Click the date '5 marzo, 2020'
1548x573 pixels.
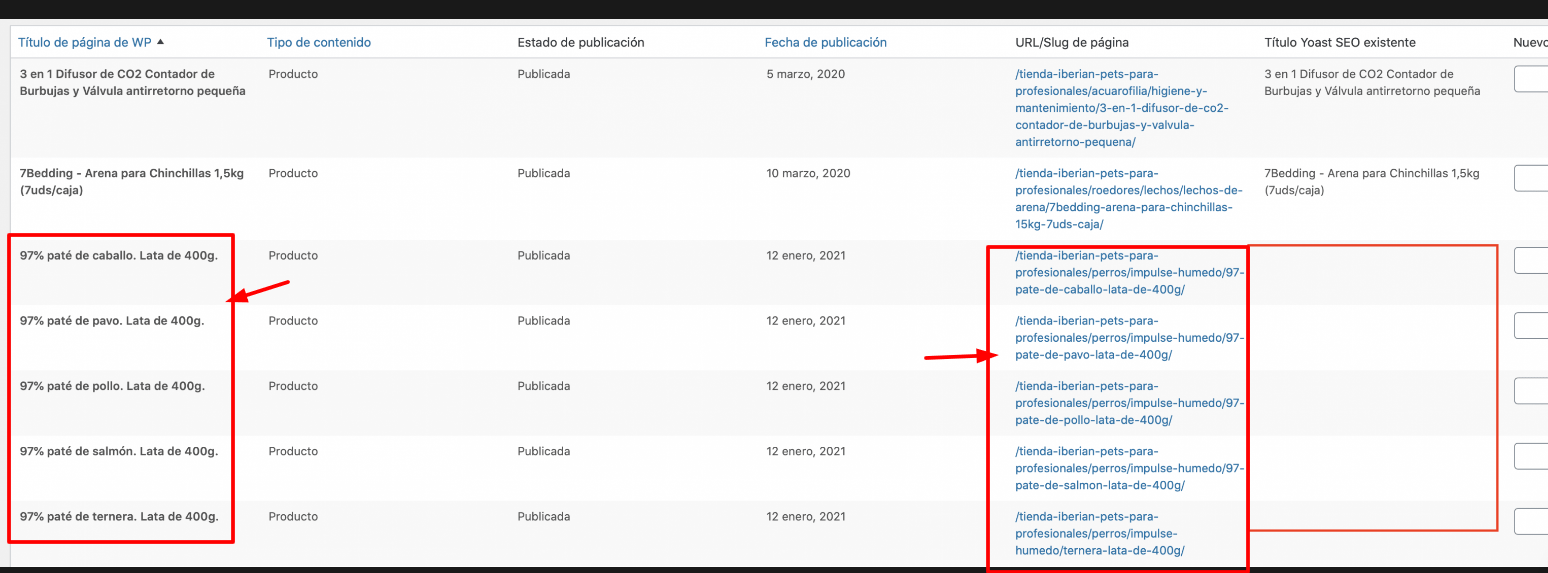[805, 74]
